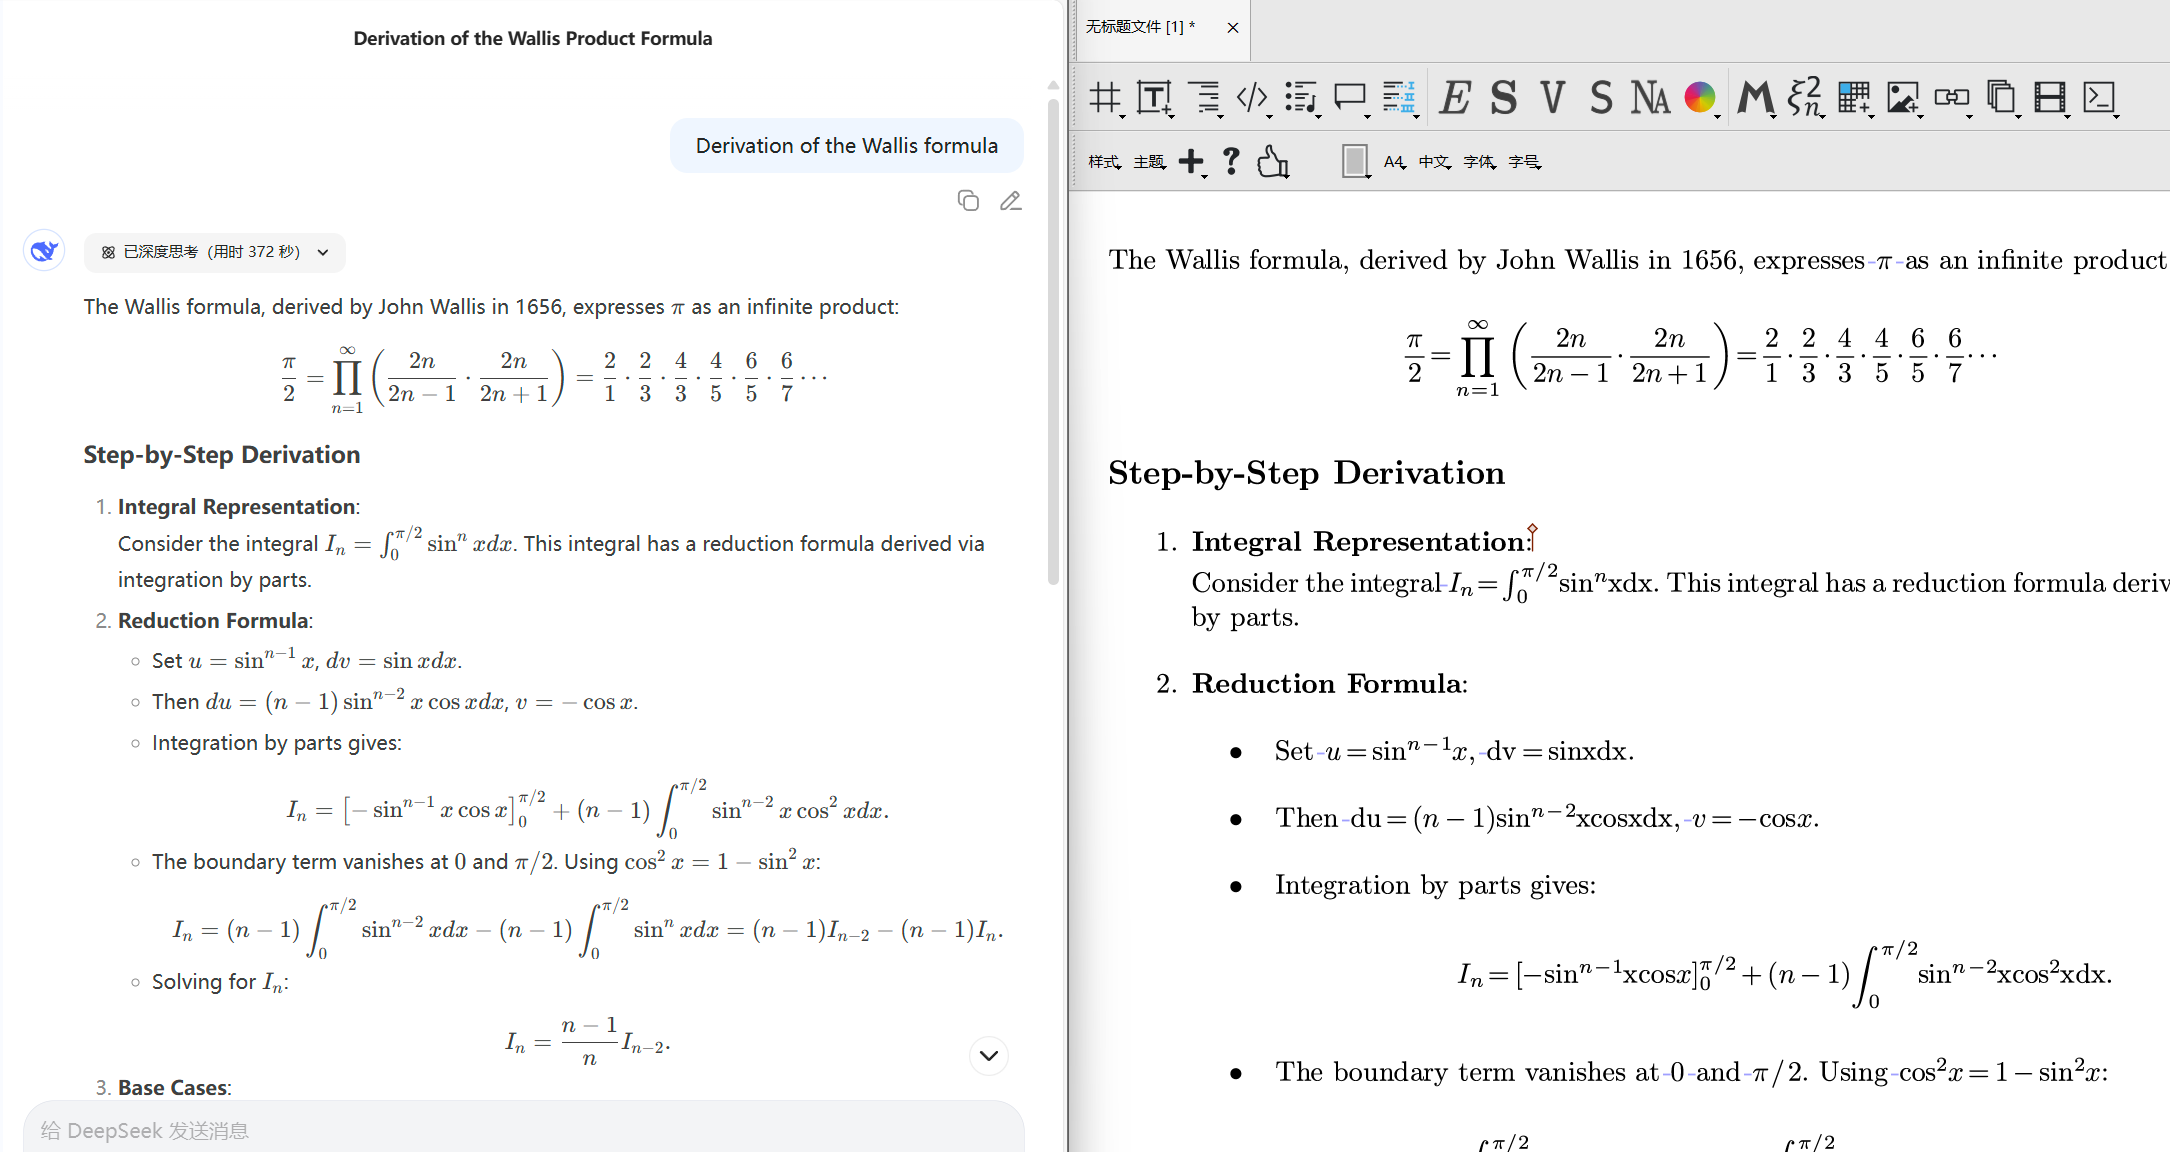Click the small caps NA icon

click(x=1650, y=98)
